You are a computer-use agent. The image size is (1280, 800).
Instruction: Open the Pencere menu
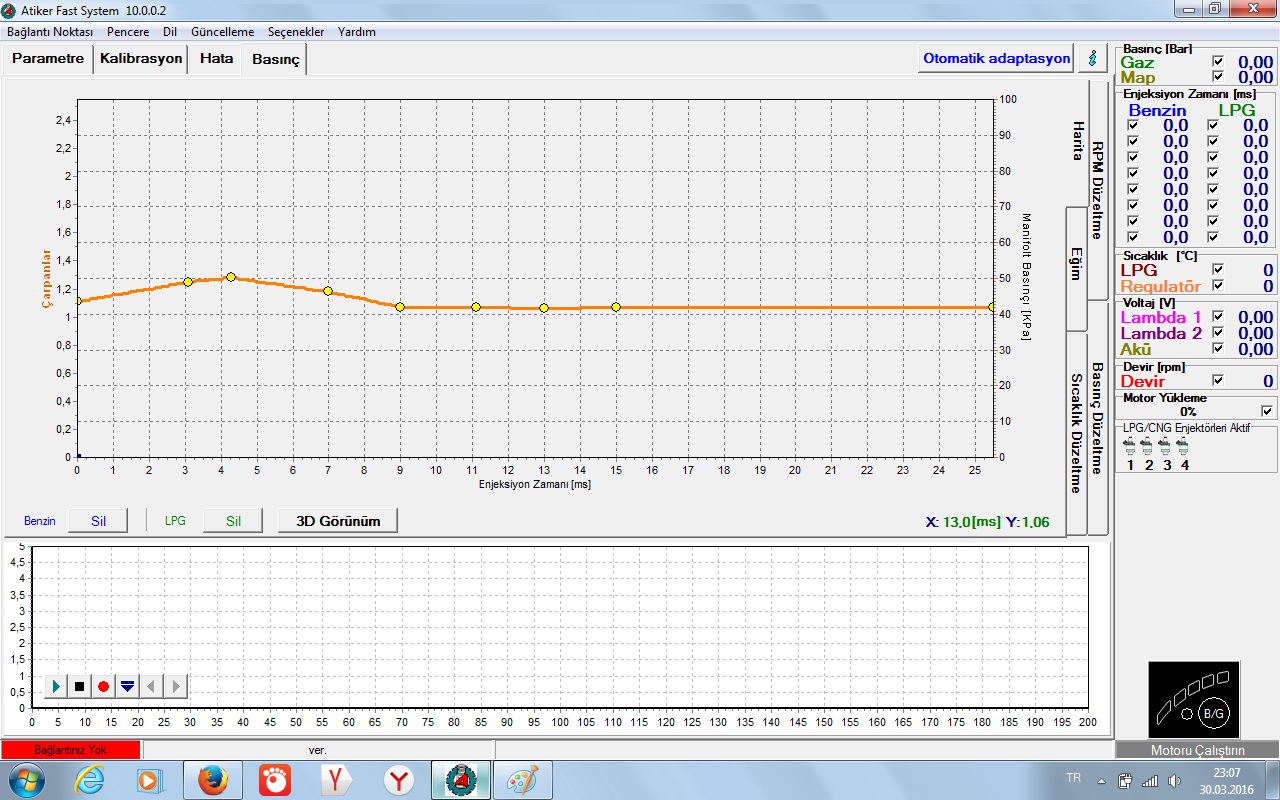click(128, 32)
